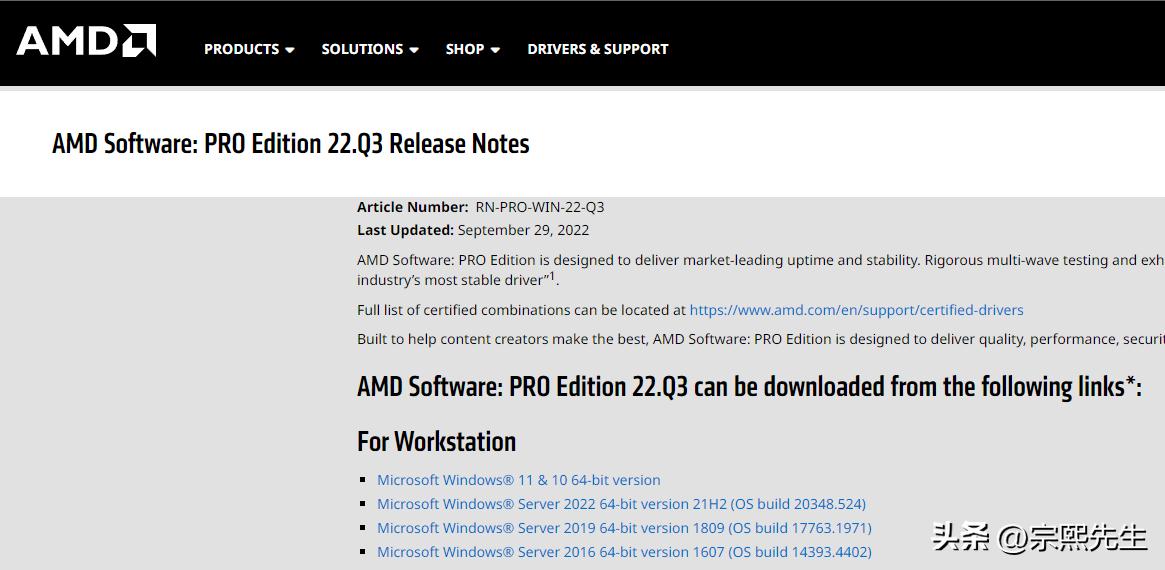
Task: Expand the SOLUTIONS dropdown arrow
Action: click(x=414, y=50)
